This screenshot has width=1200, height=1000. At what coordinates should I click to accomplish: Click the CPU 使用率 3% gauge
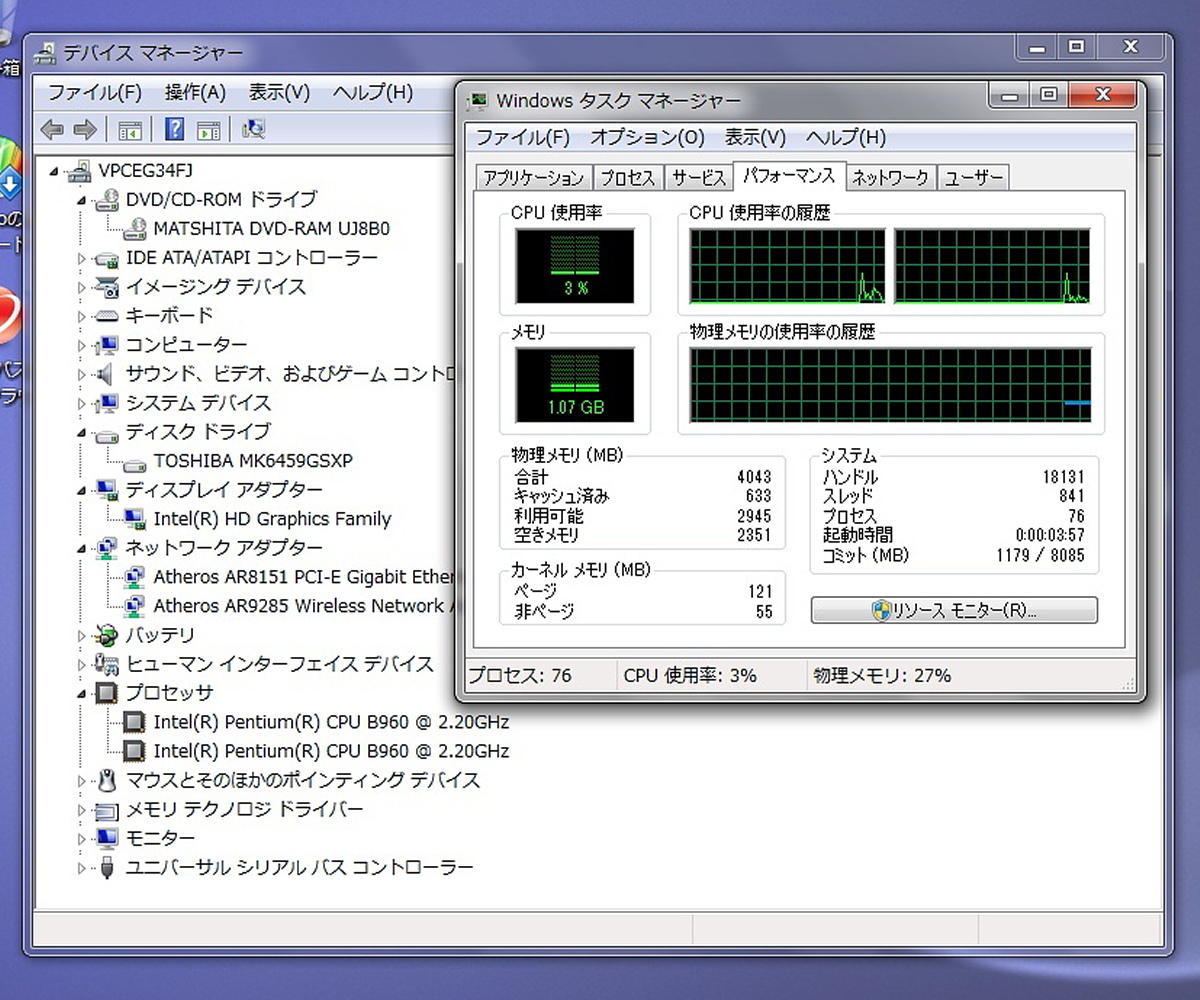(575, 266)
